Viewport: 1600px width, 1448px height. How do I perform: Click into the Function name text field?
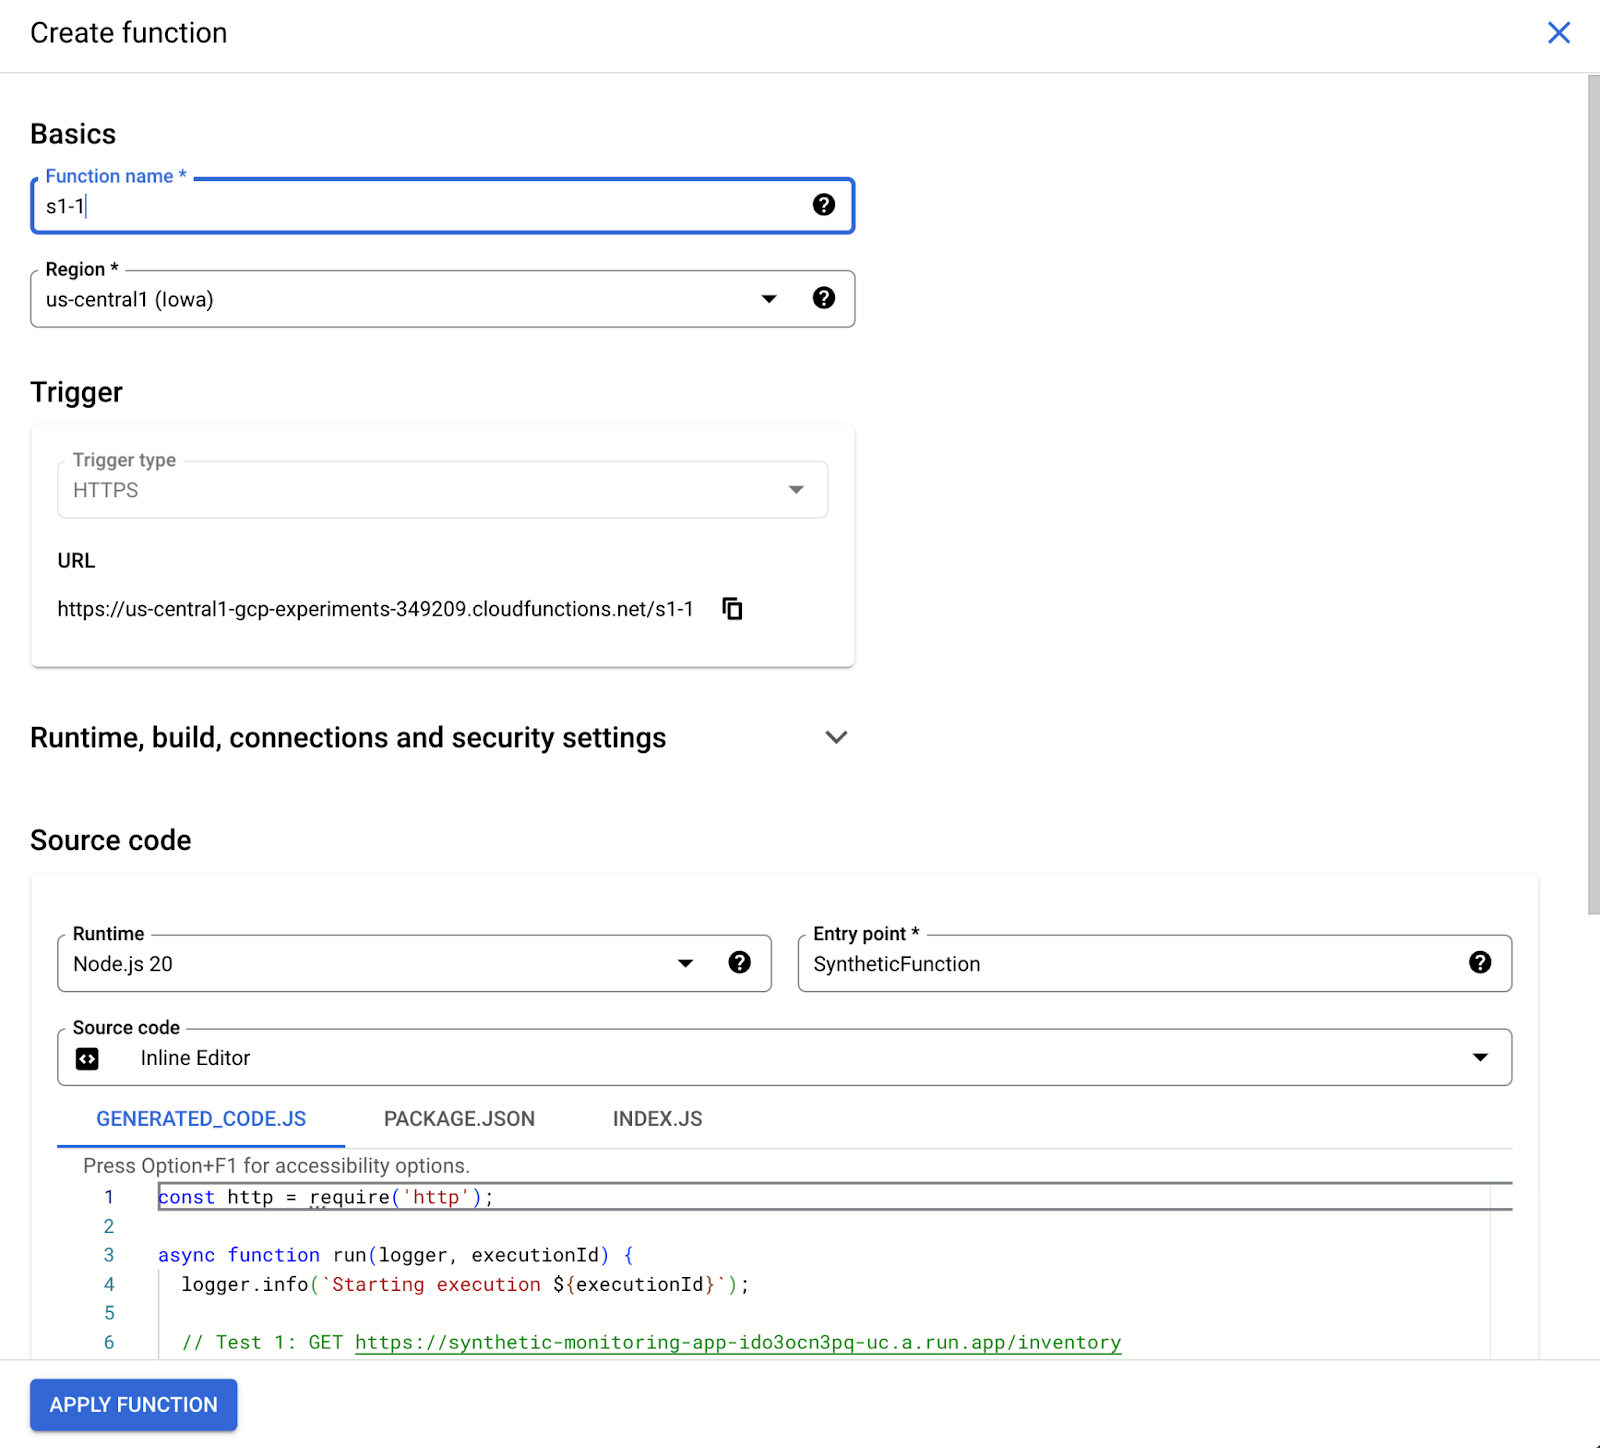pos(420,207)
